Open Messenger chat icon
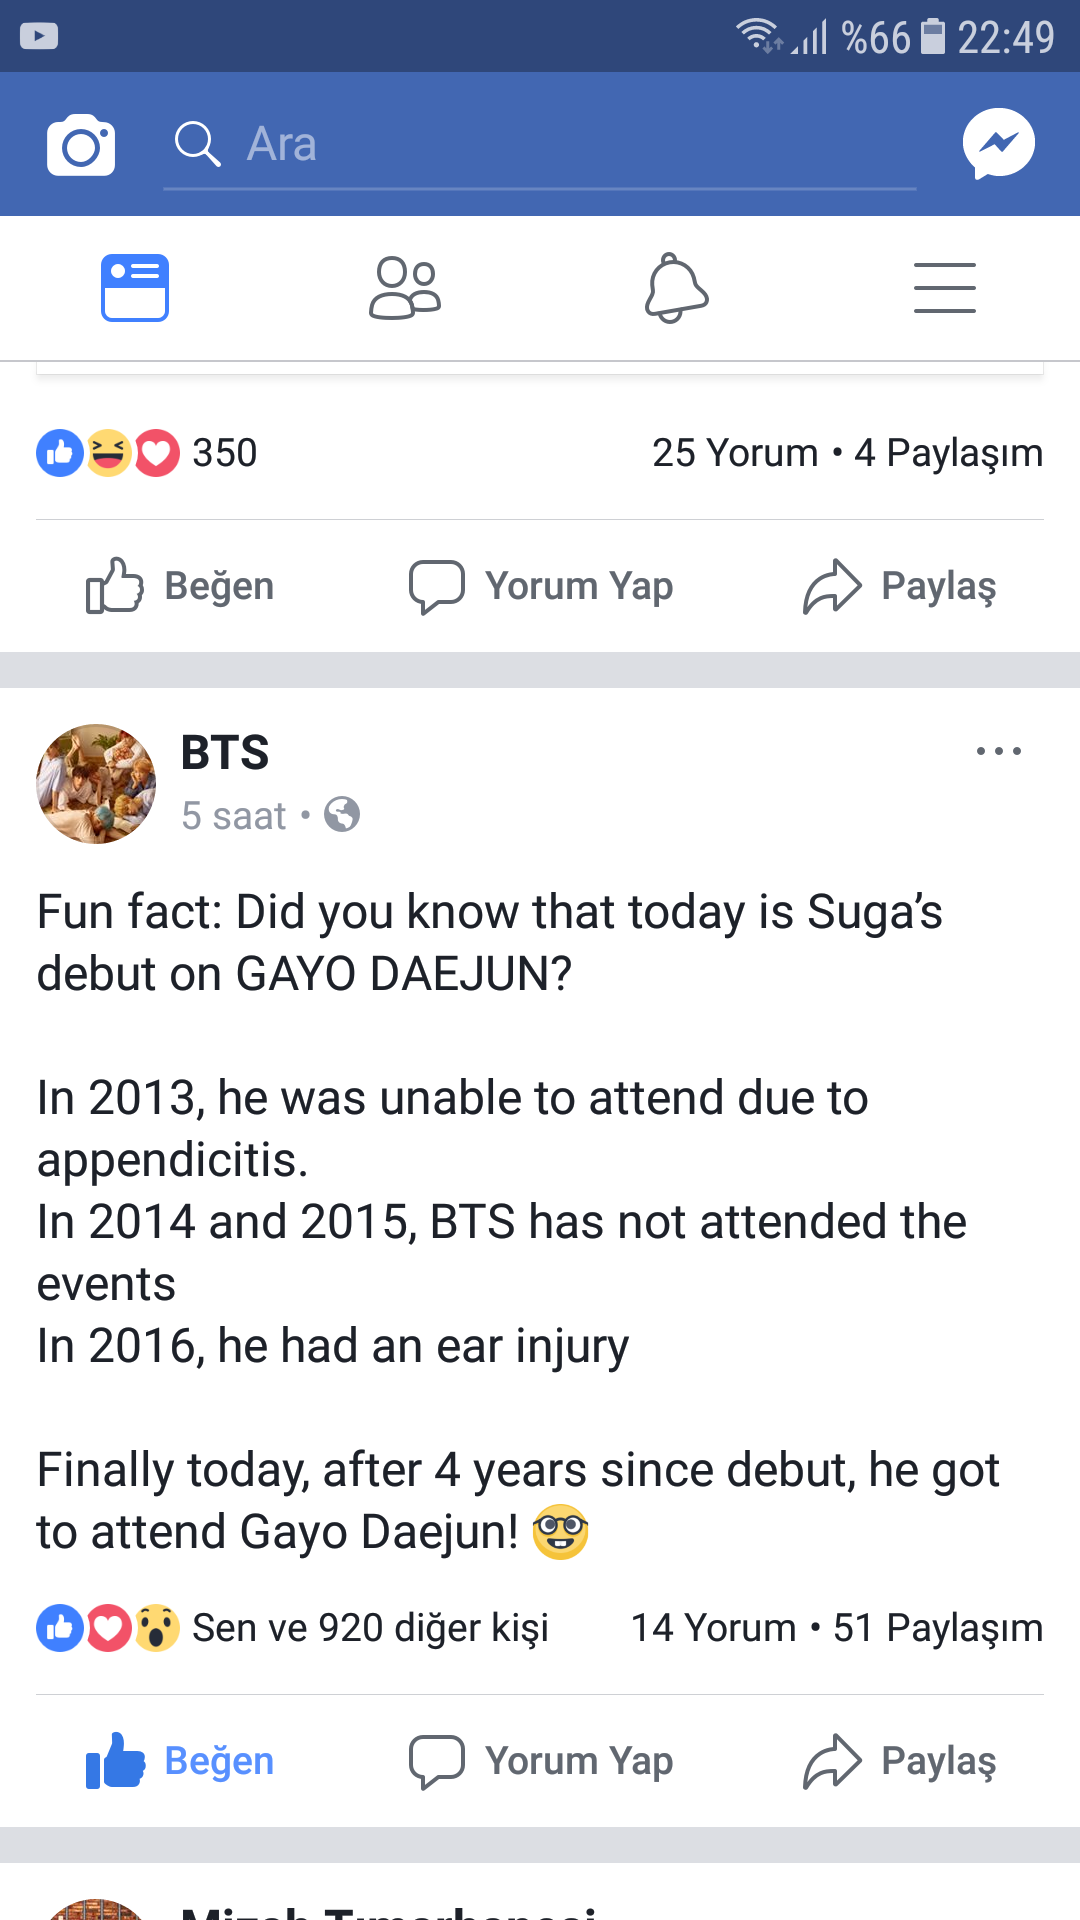 998,144
